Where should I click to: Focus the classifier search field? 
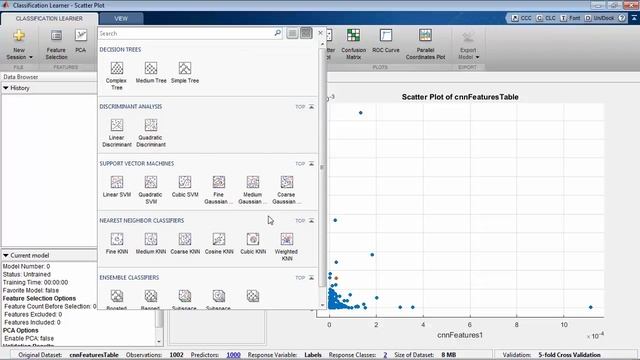coord(186,33)
